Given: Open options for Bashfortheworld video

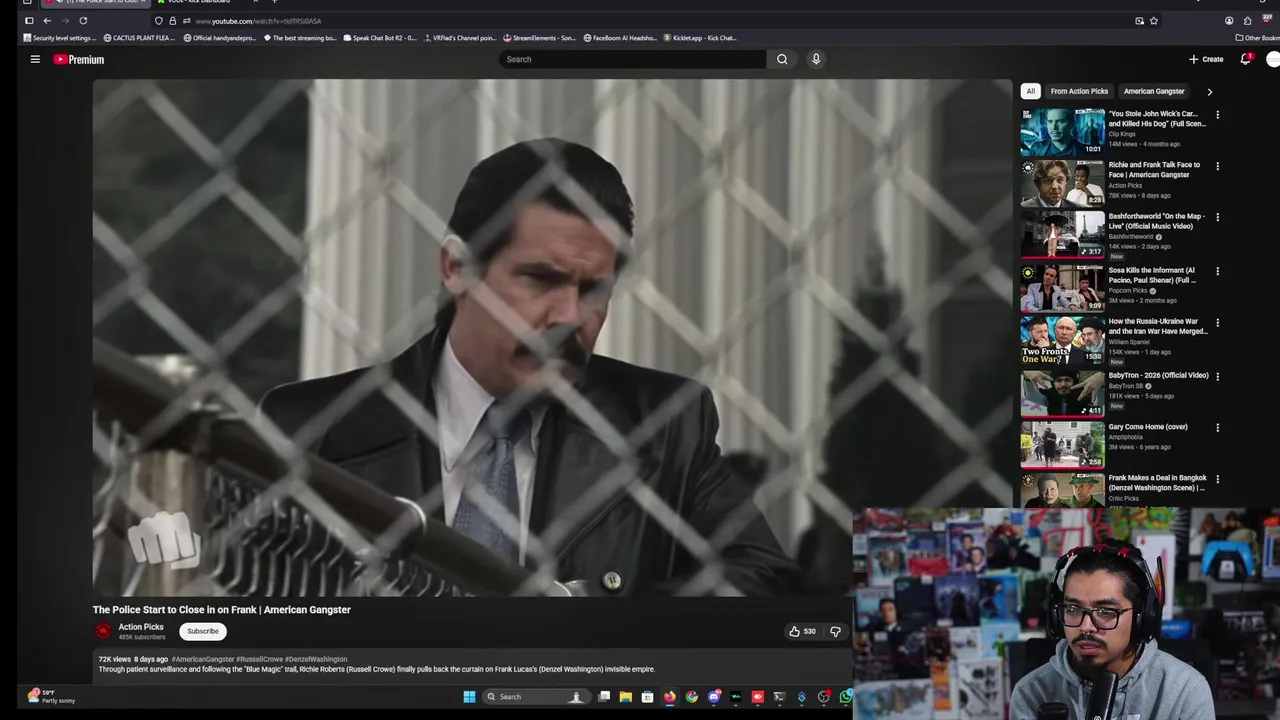Looking at the screenshot, I should pyautogui.click(x=1217, y=217).
